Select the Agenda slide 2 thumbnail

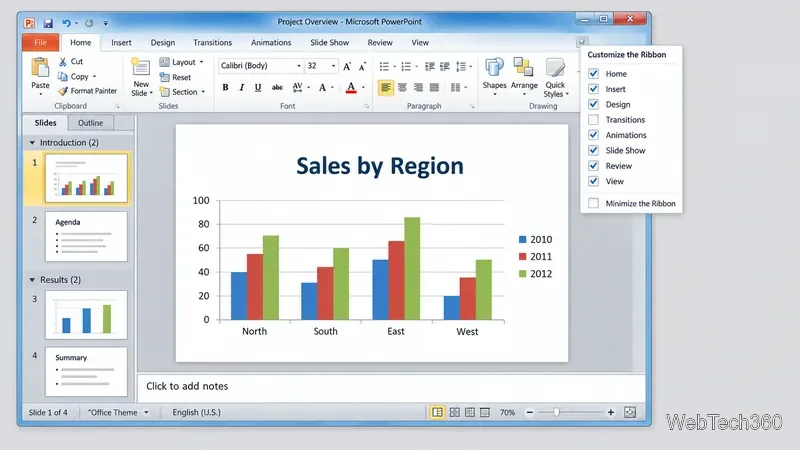point(86,237)
